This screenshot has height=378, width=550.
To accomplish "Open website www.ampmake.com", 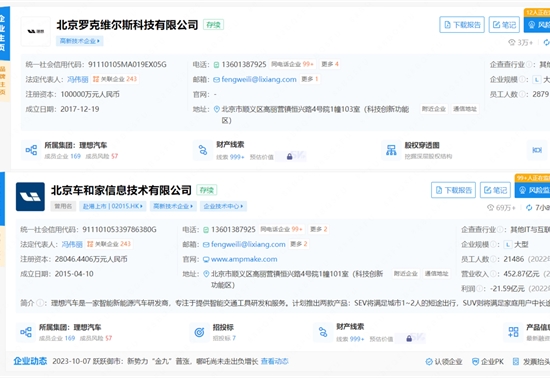I will point(244,259).
